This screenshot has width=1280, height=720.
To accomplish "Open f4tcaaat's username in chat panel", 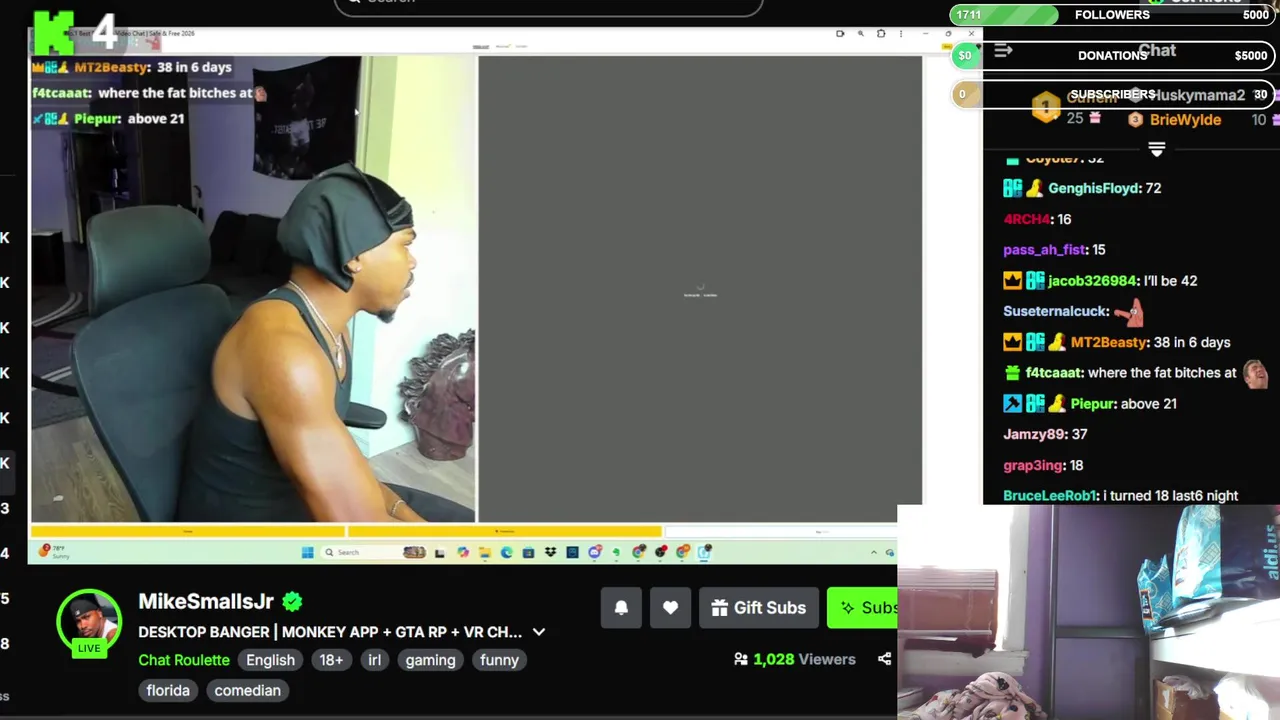I will 1053,373.
